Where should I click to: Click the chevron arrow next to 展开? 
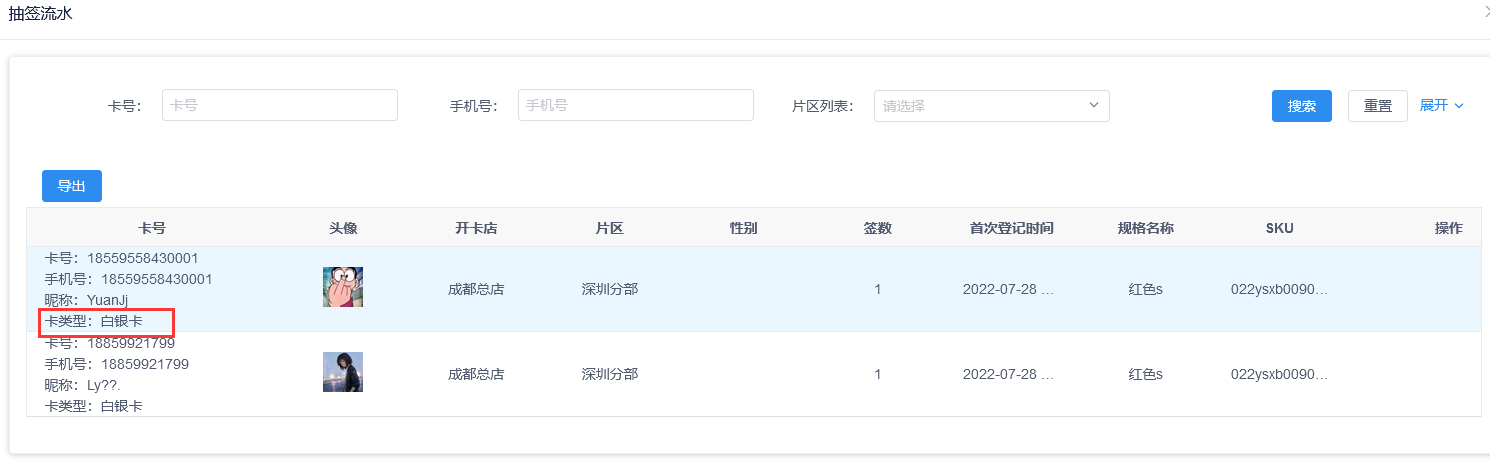pos(1459,106)
